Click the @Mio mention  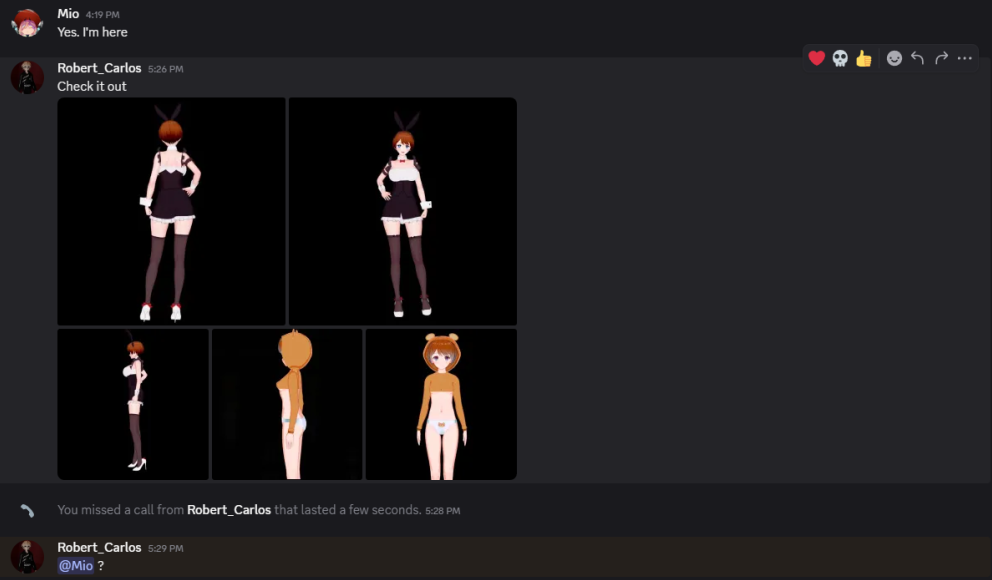click(75, 566)
